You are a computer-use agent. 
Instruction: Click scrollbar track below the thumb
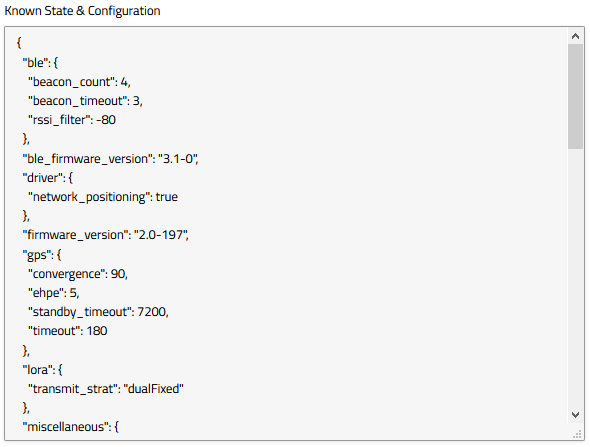(575, 278)
